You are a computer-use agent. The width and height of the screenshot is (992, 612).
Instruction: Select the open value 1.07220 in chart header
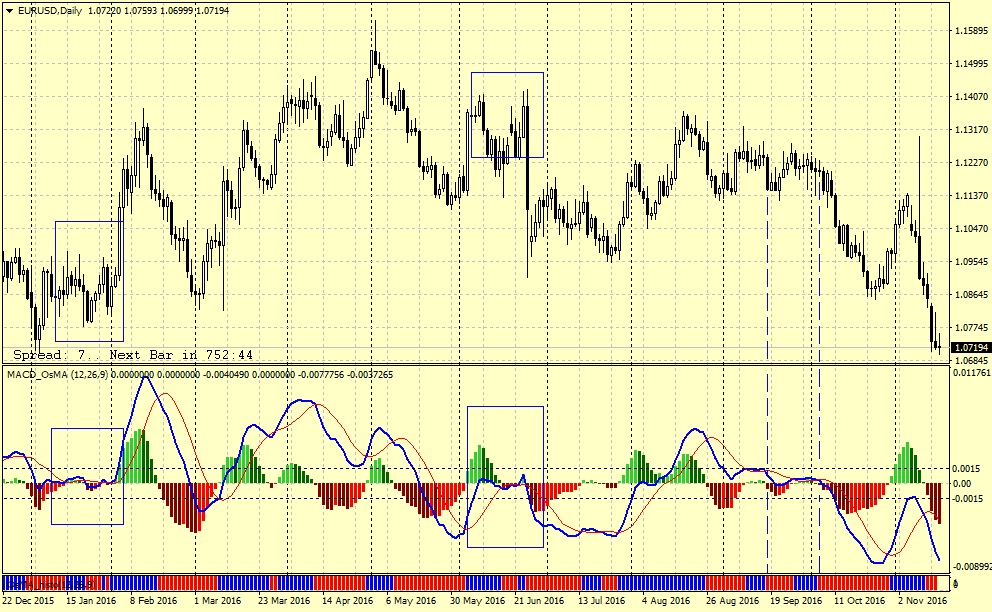click(x=106, y=11)
